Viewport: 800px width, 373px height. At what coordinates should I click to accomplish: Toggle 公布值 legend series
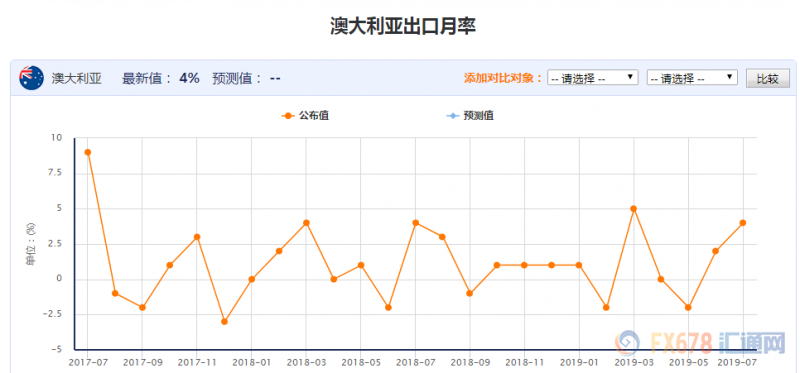(x=306, y=116)
